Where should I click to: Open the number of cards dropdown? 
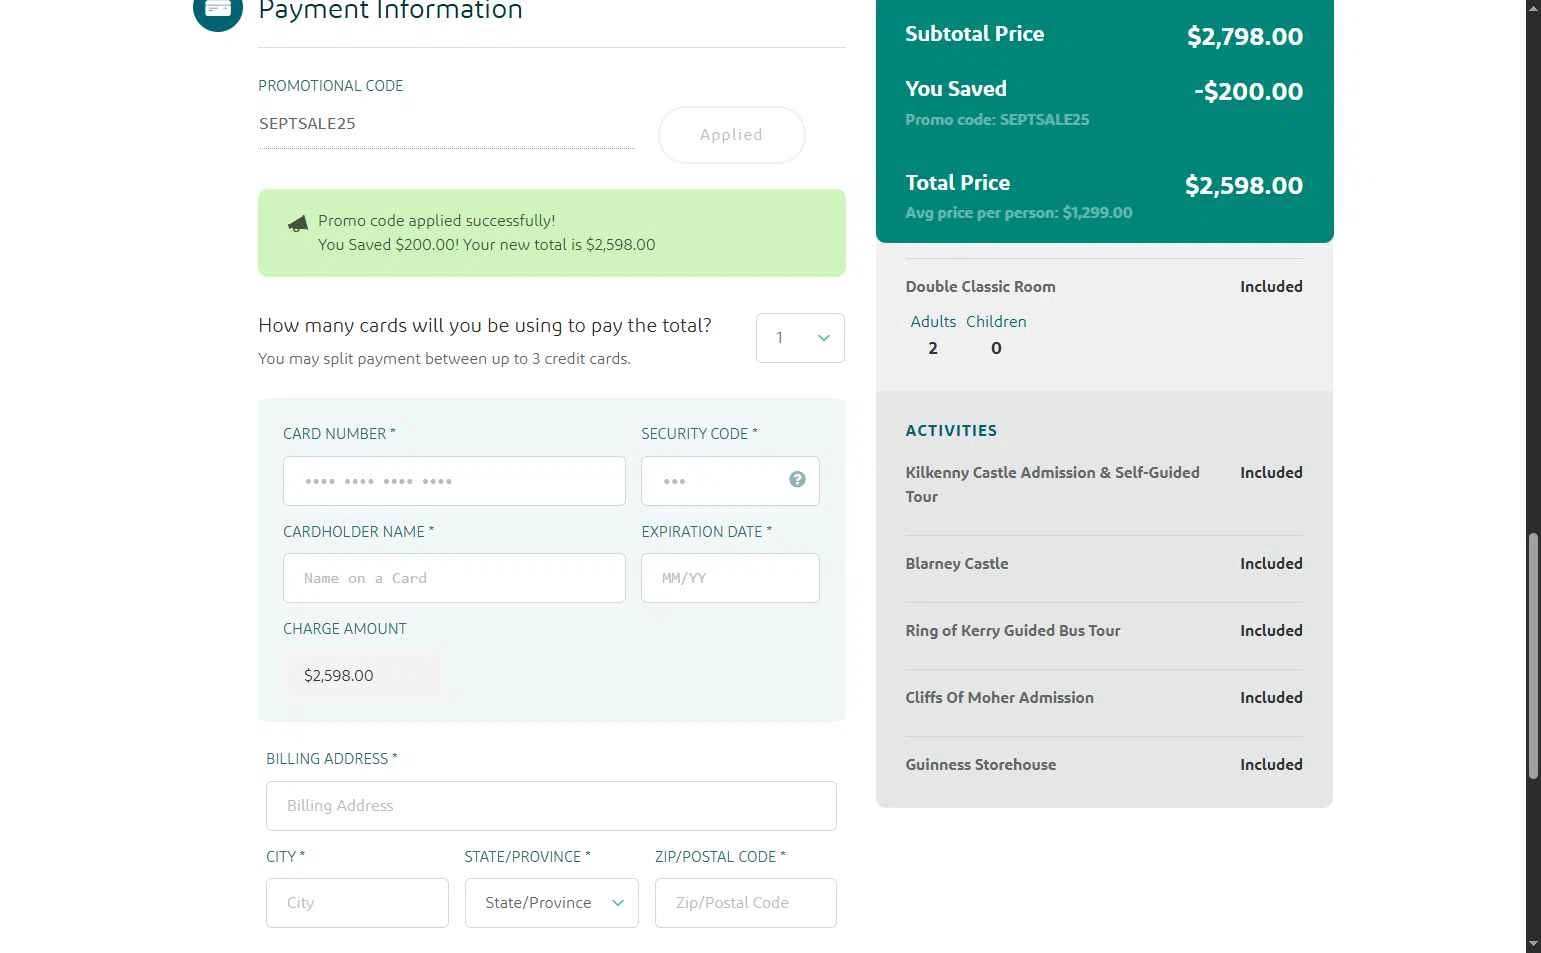(800, 338)
